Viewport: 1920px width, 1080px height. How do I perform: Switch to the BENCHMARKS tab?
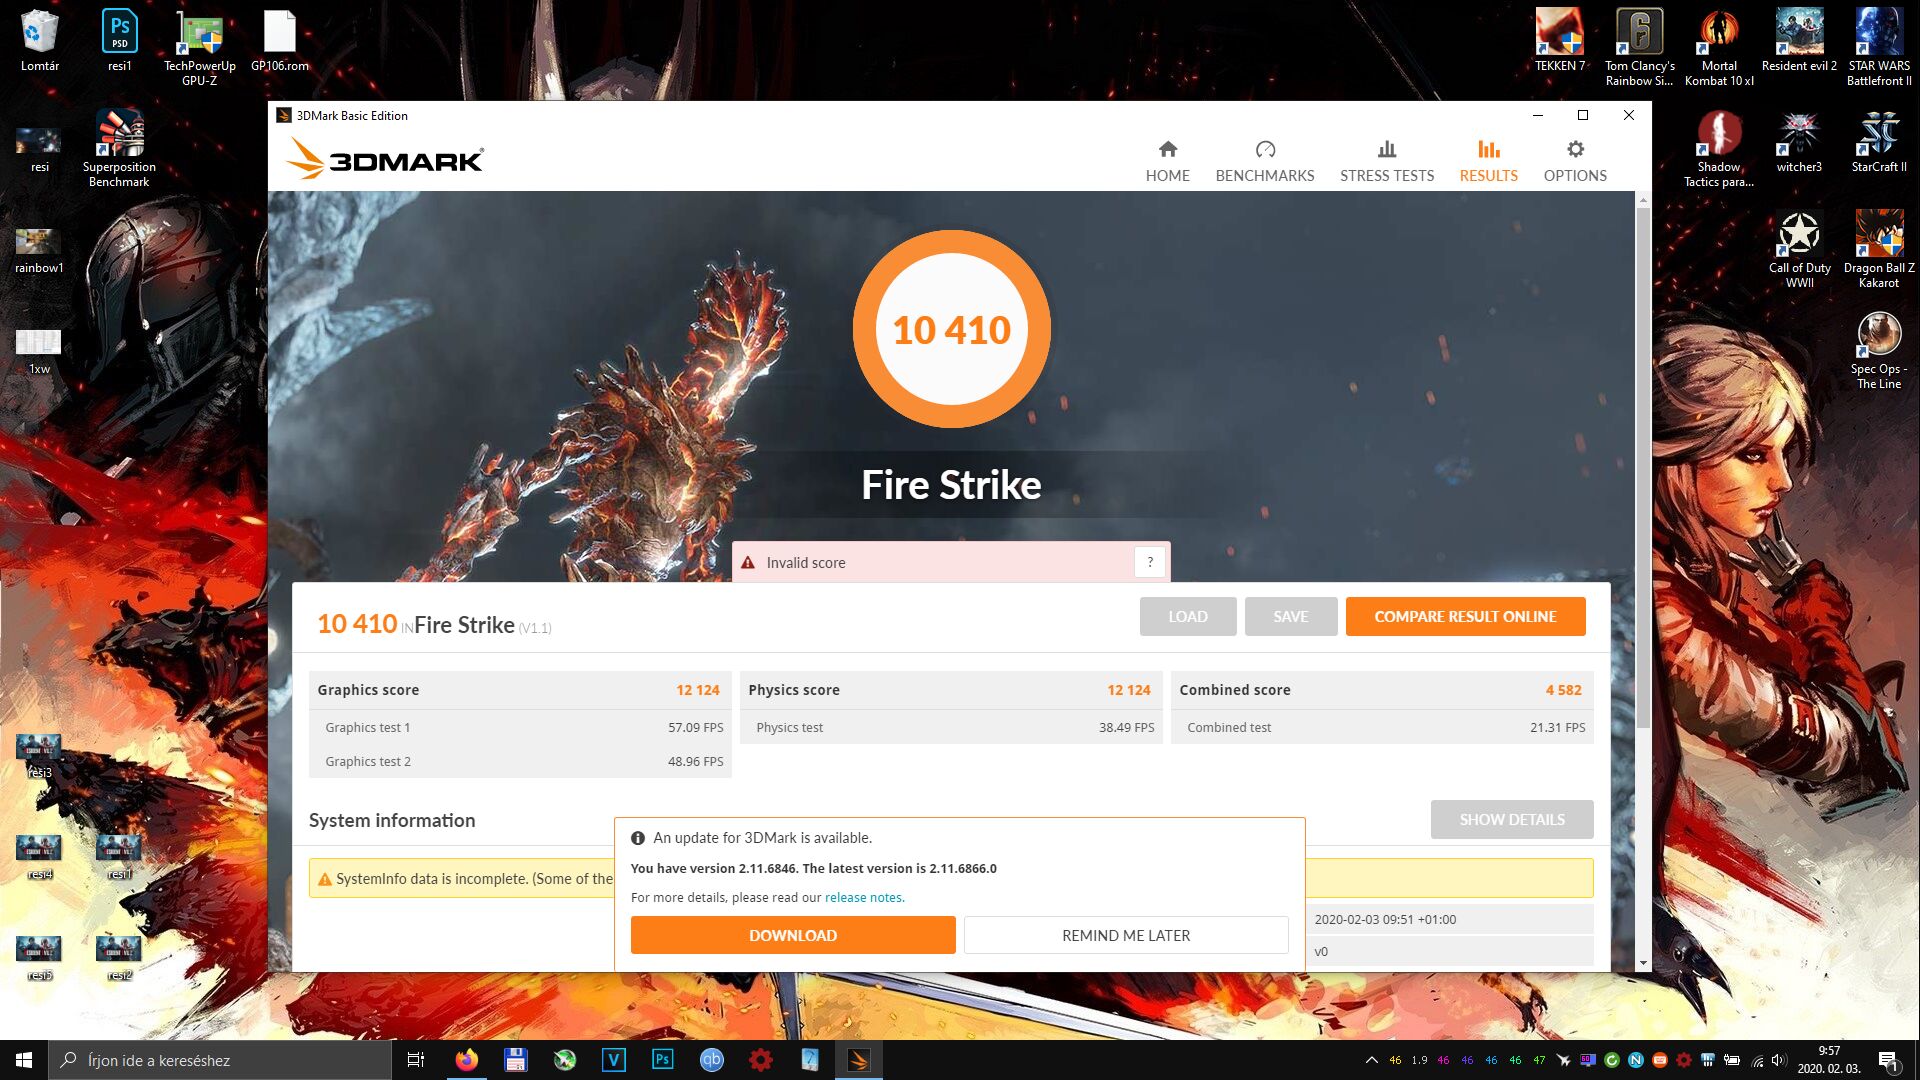(1265, 161)
